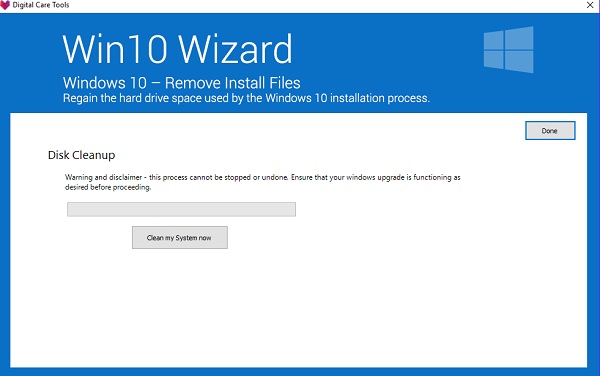
Task: Click the Done button
Action: (x=550, y=131)
